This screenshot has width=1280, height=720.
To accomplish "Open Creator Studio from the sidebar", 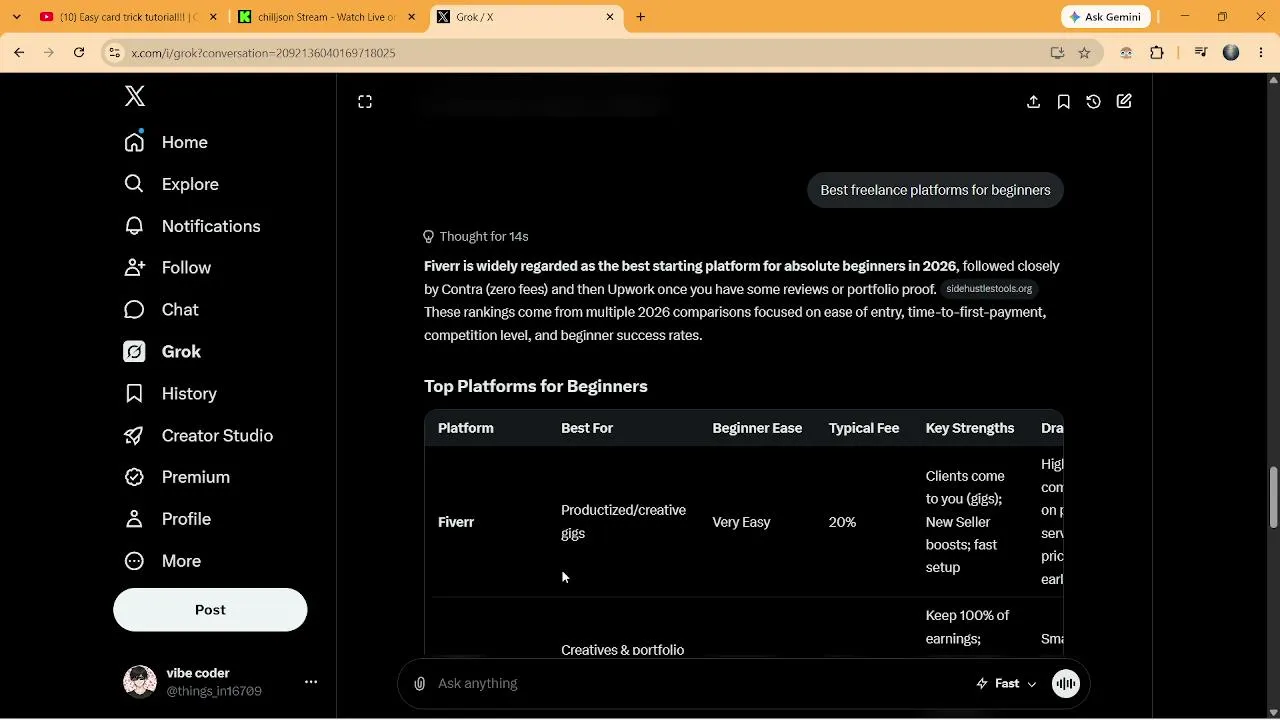I will coord(198,436).
